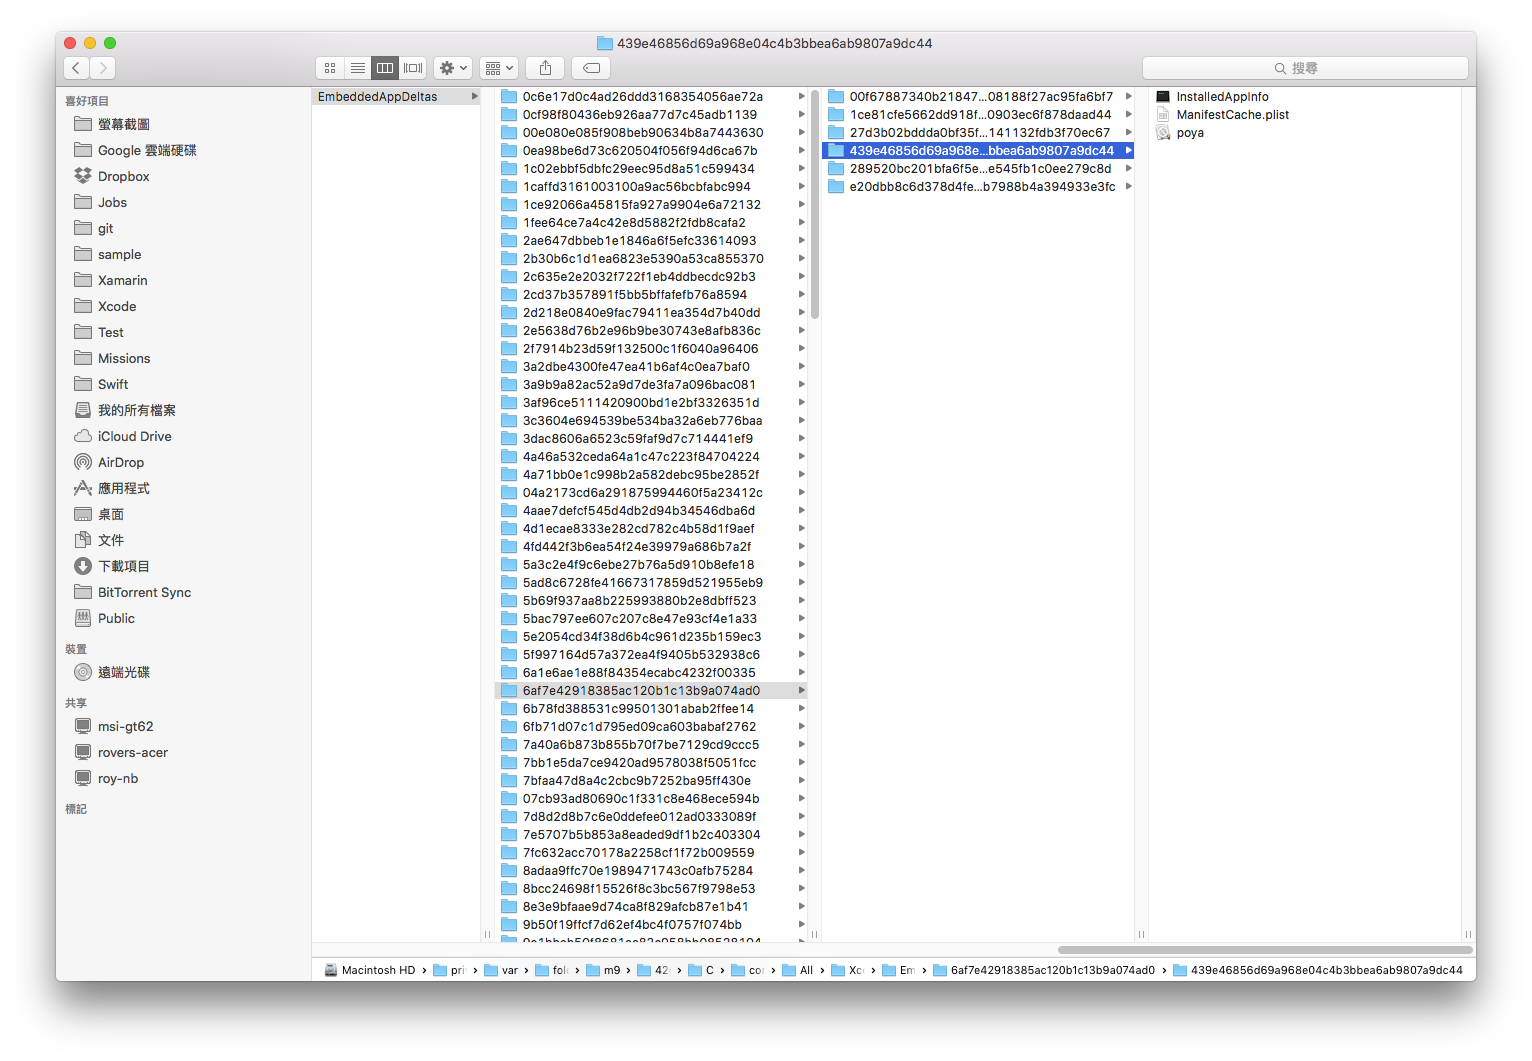Open AirDrop in the sidebar

pyautogui.click(x=120, y=462)
